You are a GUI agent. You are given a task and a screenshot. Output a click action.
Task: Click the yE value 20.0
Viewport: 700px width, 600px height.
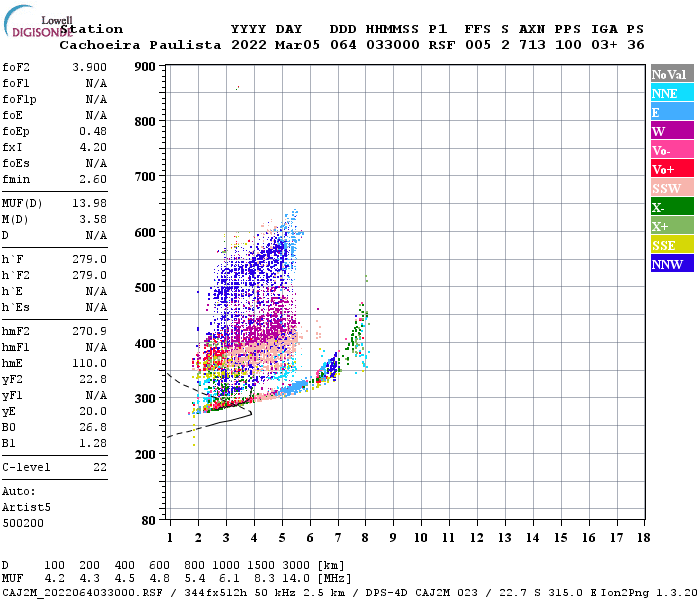pos(93,412)
